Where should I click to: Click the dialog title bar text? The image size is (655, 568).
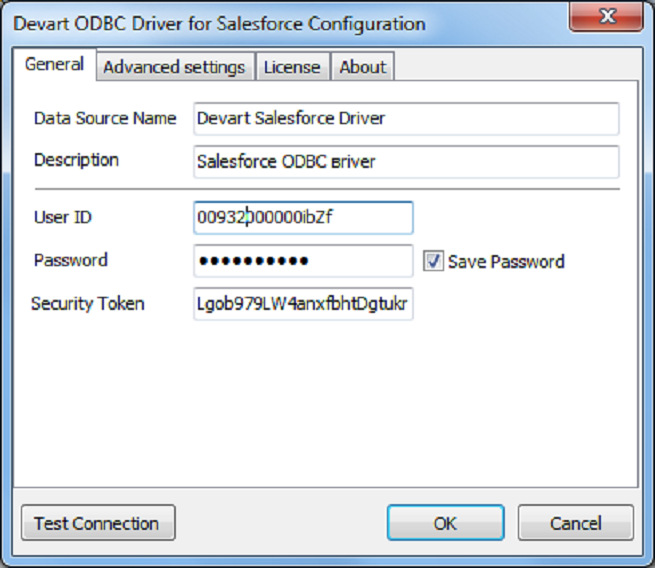(x=219, y=24)
